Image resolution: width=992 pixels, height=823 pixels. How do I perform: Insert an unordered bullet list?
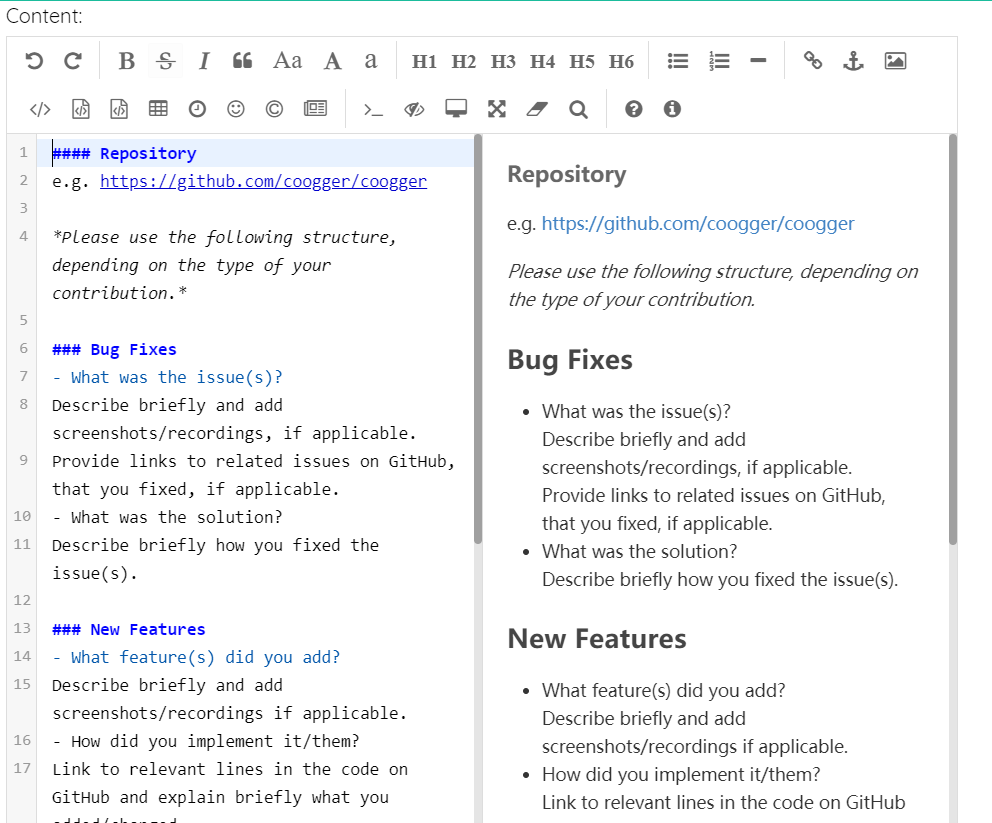[678, 61]
